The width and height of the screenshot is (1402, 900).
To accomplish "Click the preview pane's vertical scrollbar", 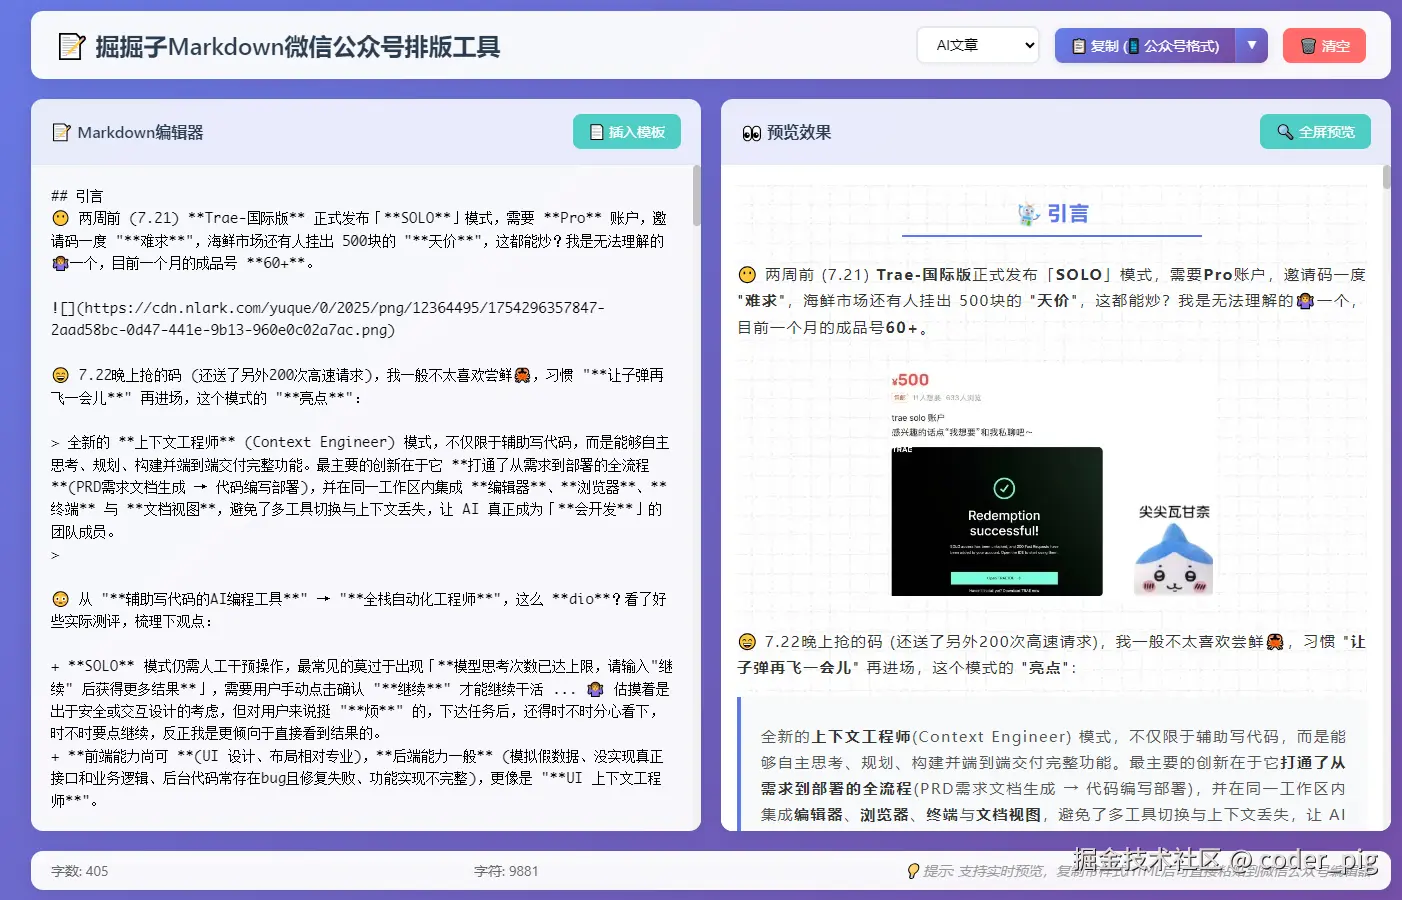I will [x=1386, y=178].
